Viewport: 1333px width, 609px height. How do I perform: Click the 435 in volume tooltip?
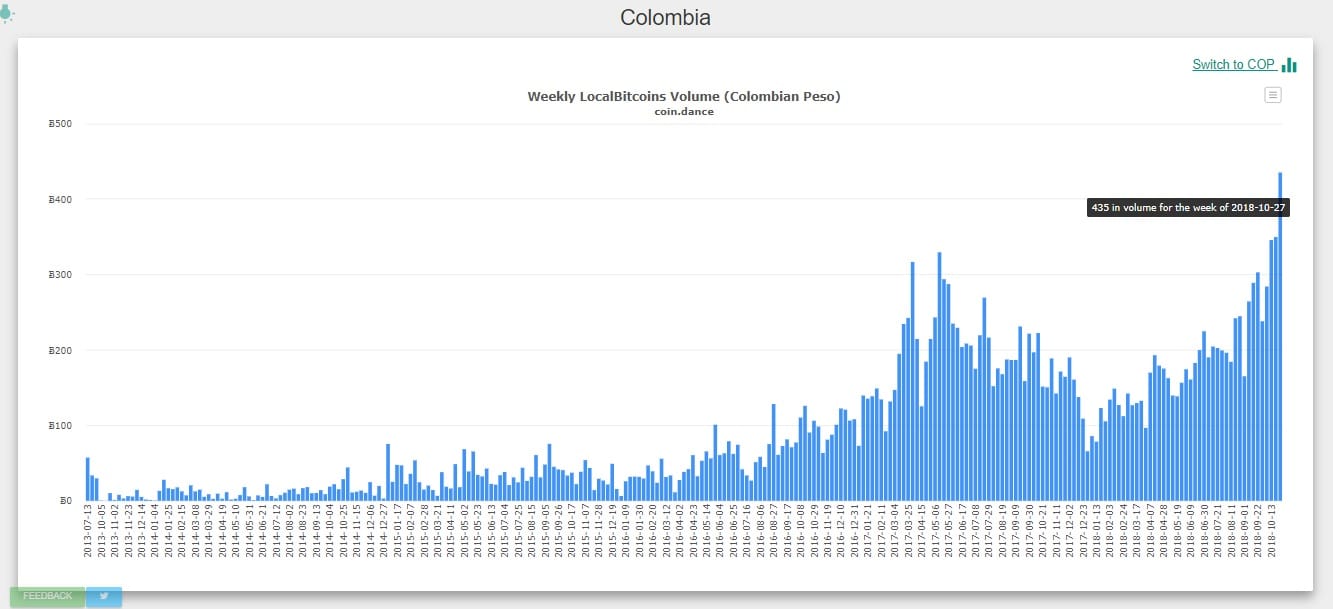click(1188, 208)
